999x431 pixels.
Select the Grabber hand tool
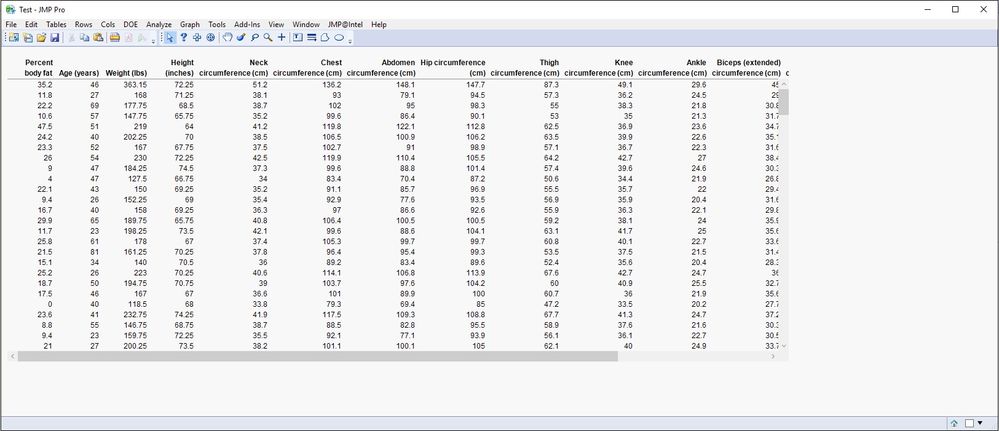(x=227, y=38)
